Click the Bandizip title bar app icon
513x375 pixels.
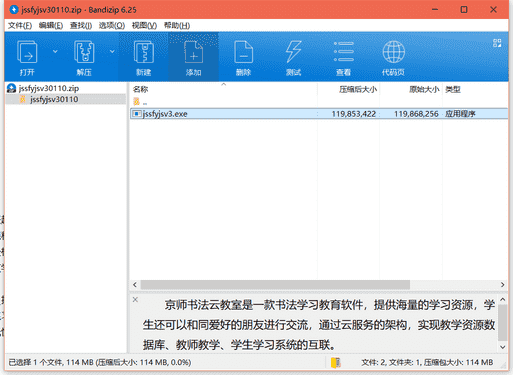click(x=14, y=10)
